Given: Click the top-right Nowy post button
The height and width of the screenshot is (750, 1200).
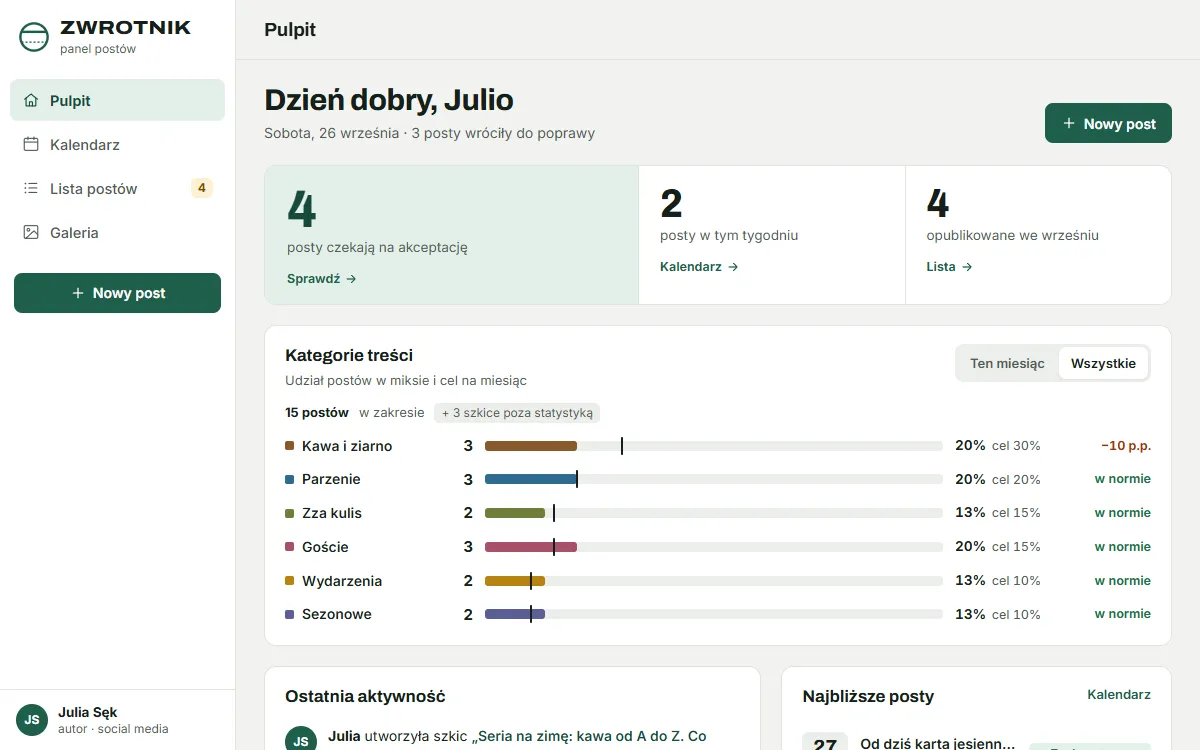Looking at the screenshot, I should 1108,123.
